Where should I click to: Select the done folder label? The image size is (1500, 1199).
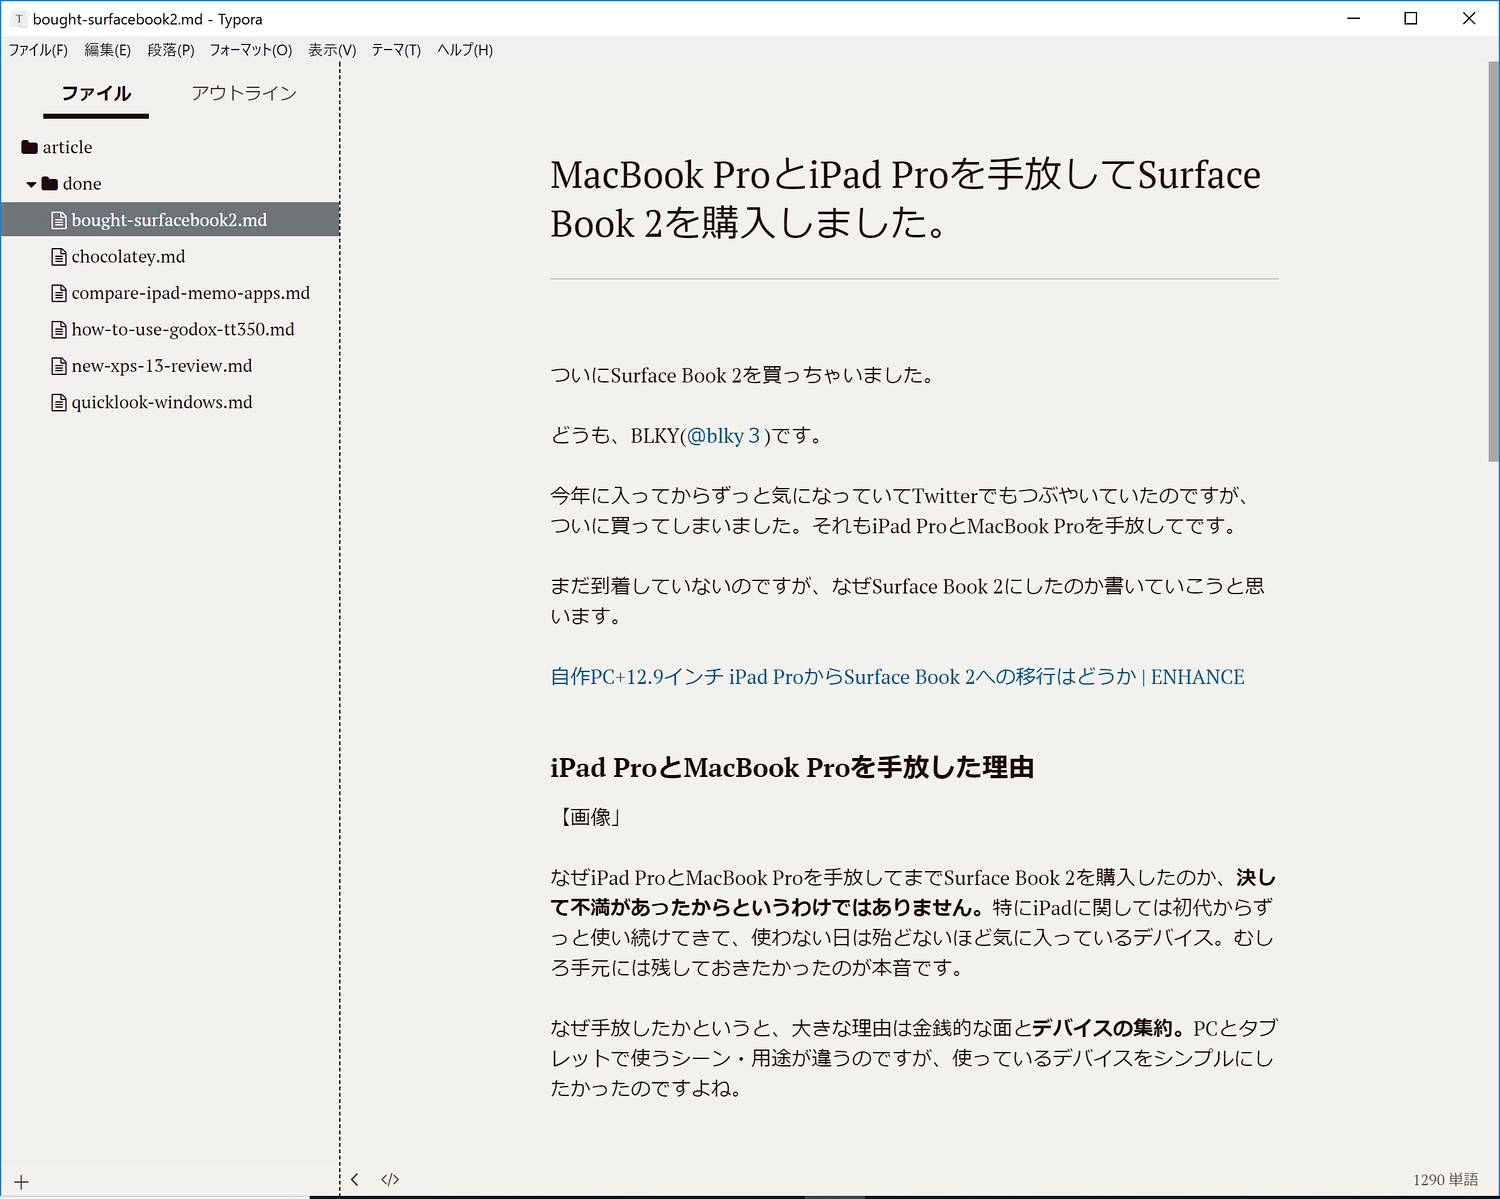82,184
